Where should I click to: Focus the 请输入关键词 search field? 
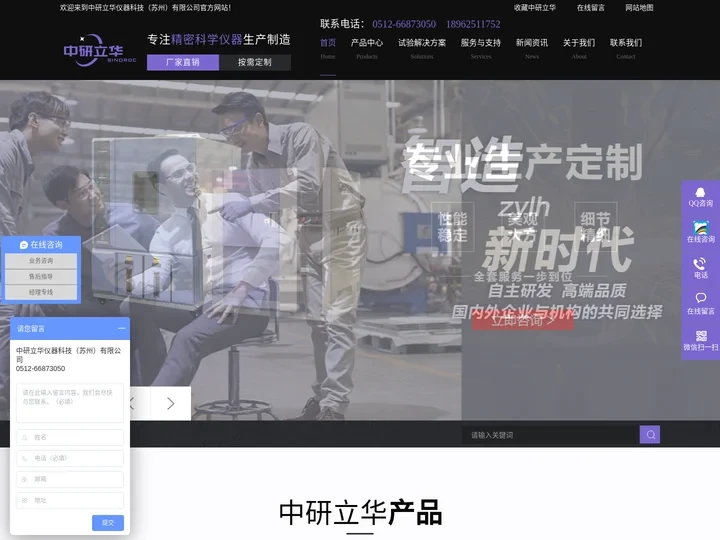click(550, 434)
